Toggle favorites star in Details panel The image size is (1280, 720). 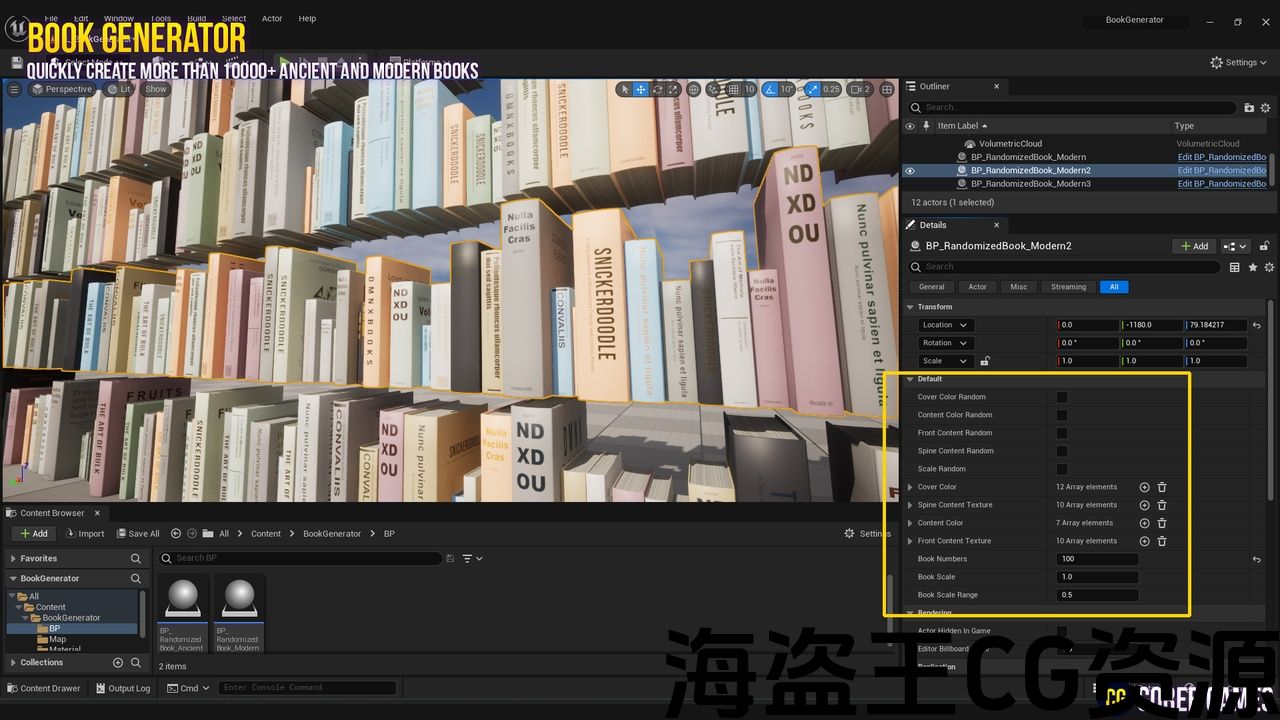pyautogui.click(x=1252, y=267)
